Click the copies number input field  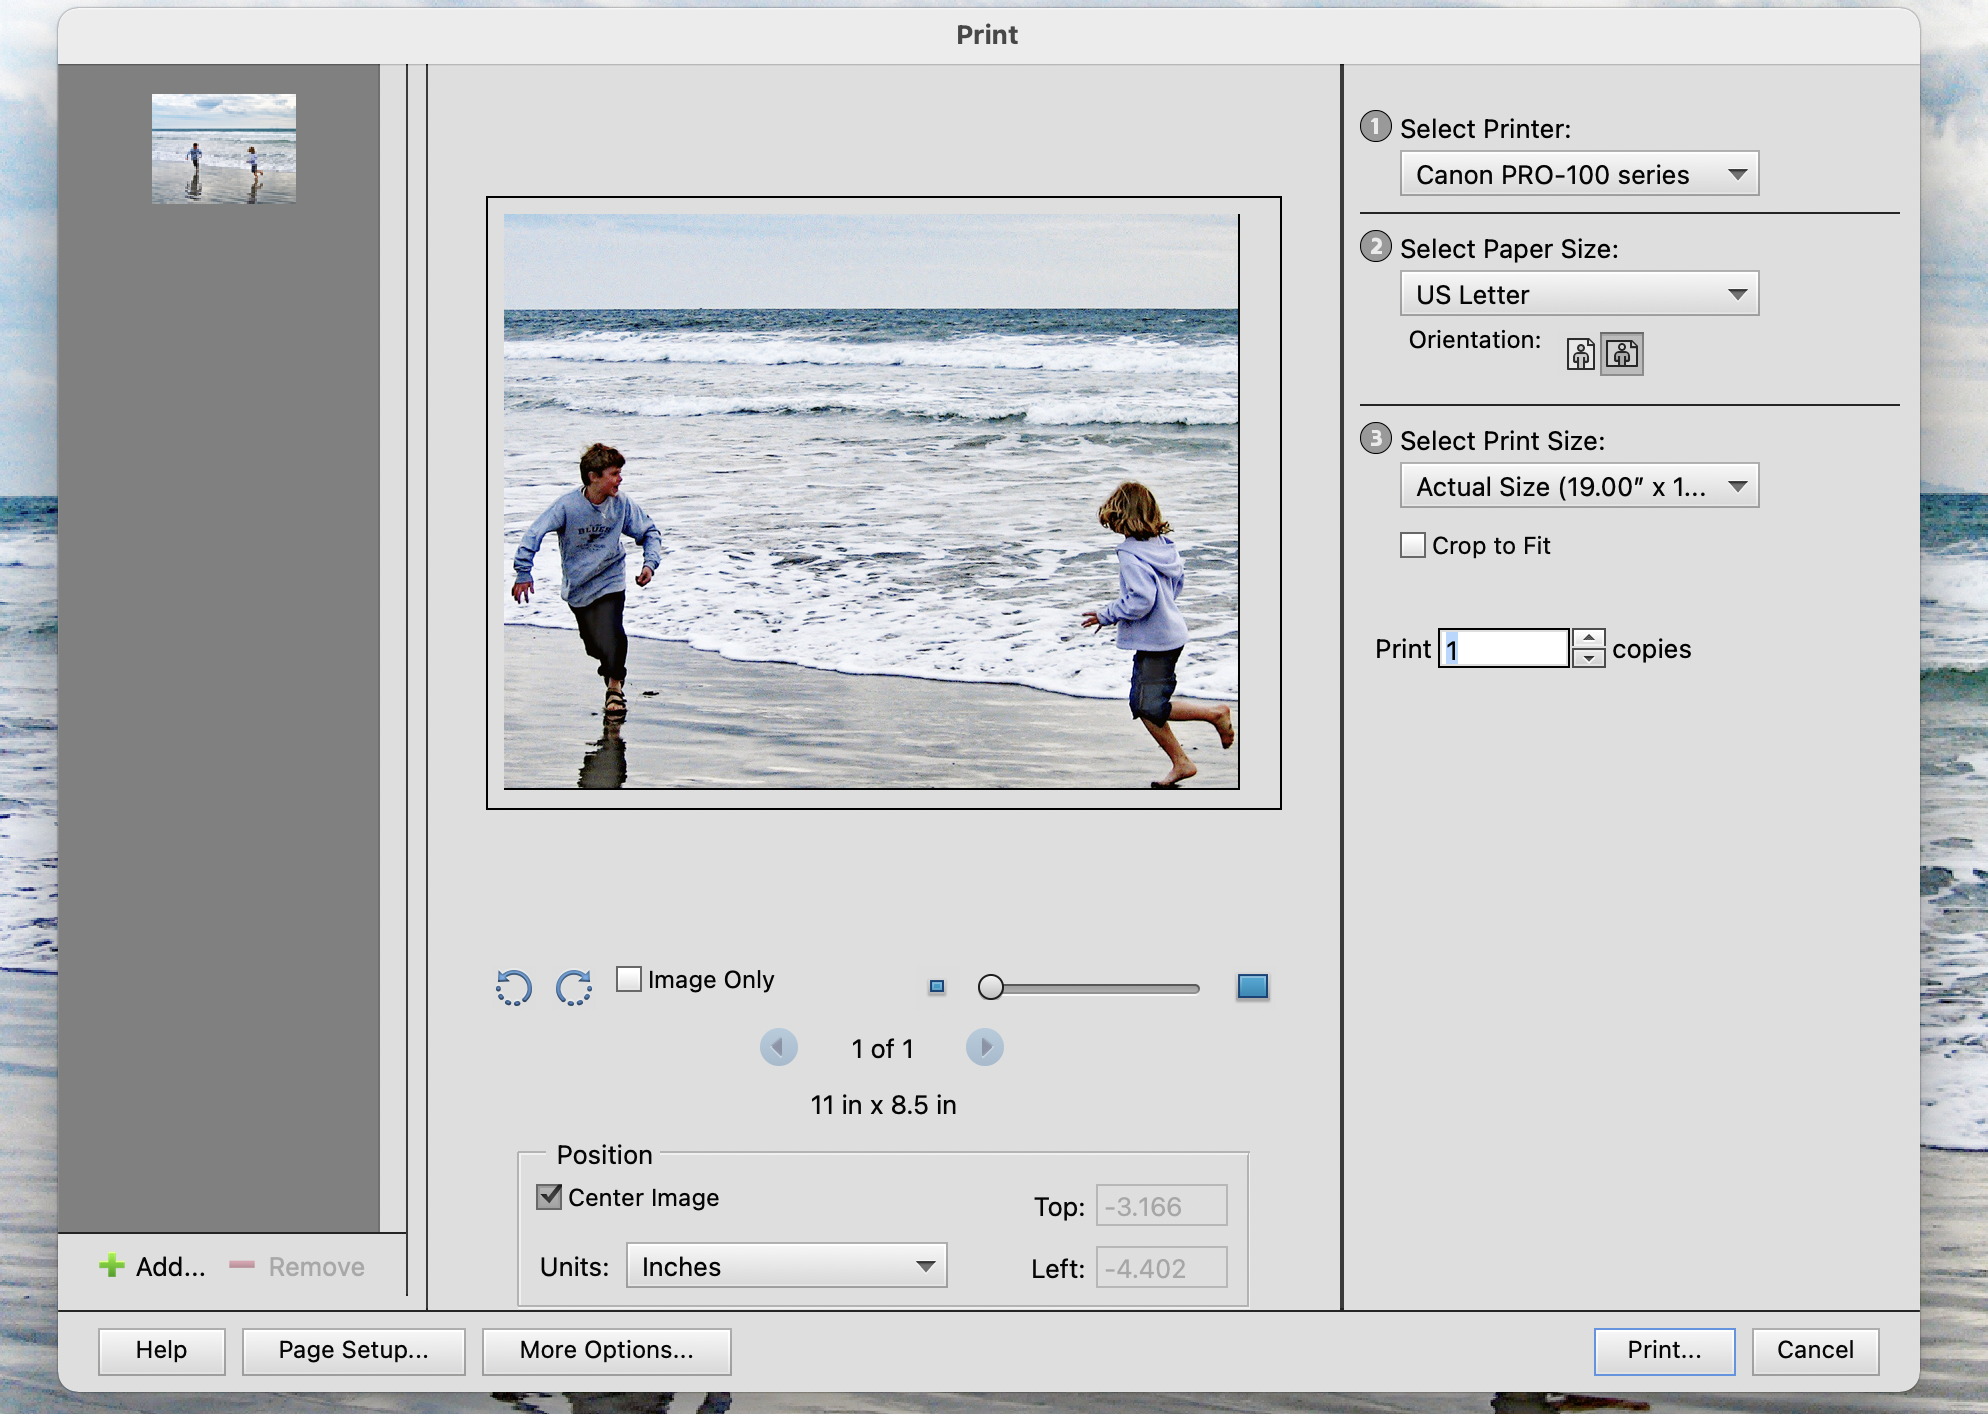pyautogui.click(x=1503, y=648)
